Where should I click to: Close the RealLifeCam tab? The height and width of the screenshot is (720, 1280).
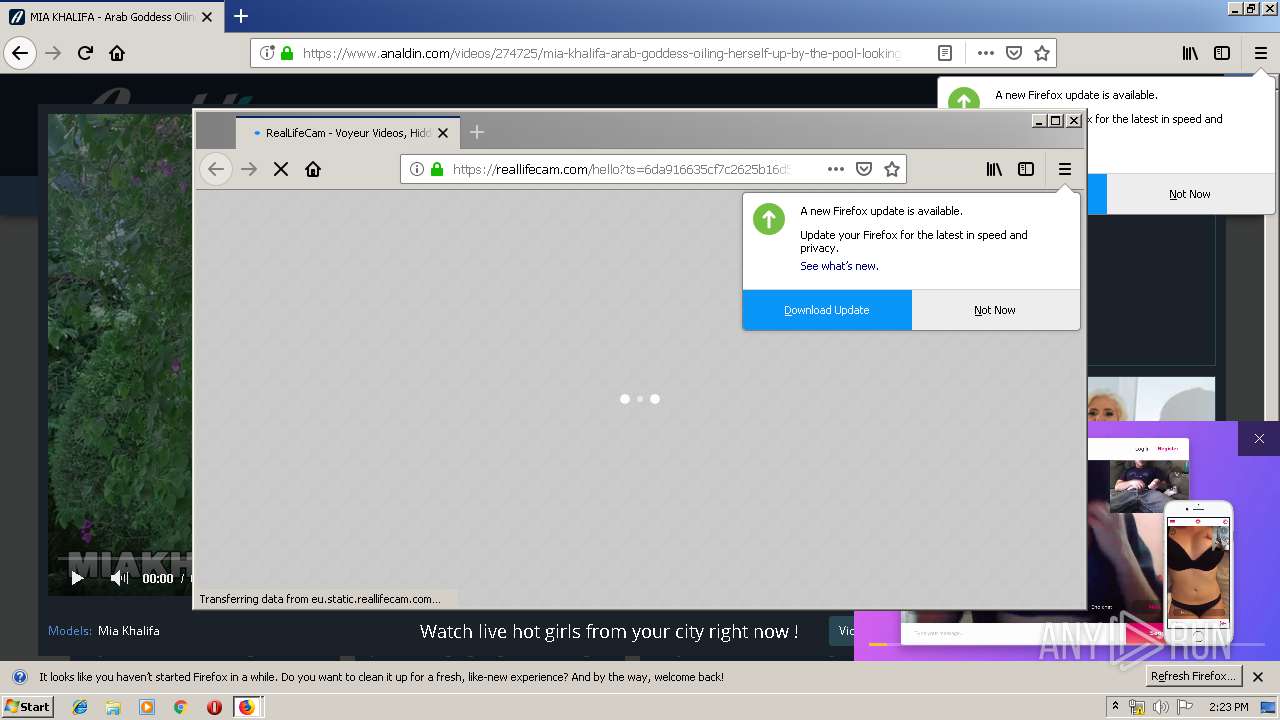(x=443, y=133)
